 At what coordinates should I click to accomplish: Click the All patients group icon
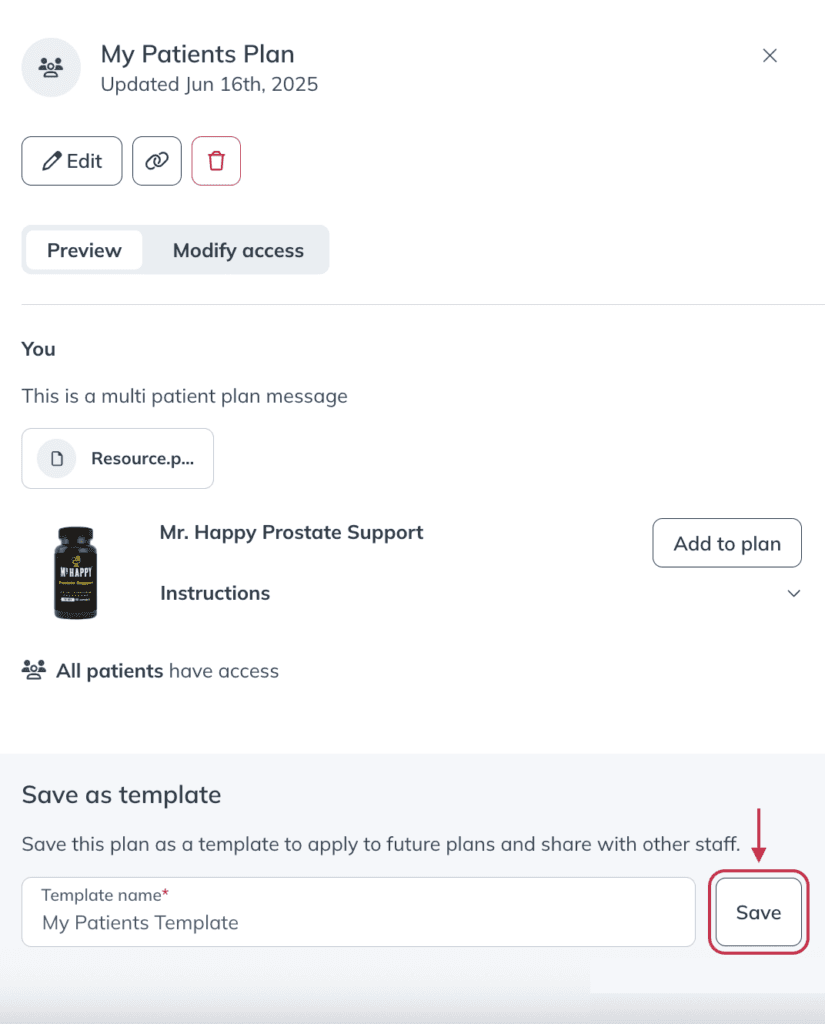pos(34,670)
